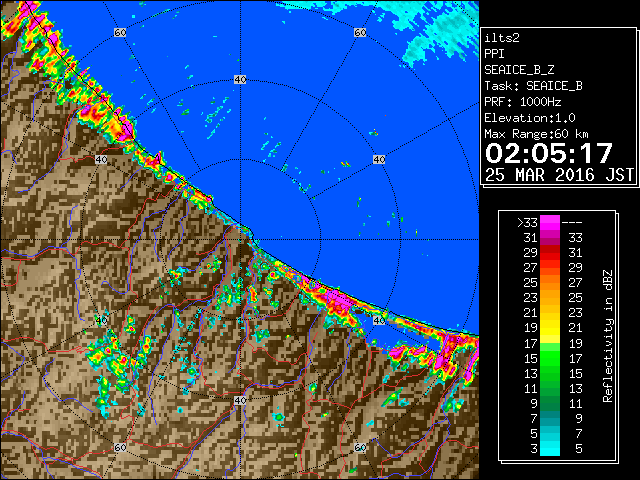Click the '25 MAR 2016 JST' date

click(559, 175)
